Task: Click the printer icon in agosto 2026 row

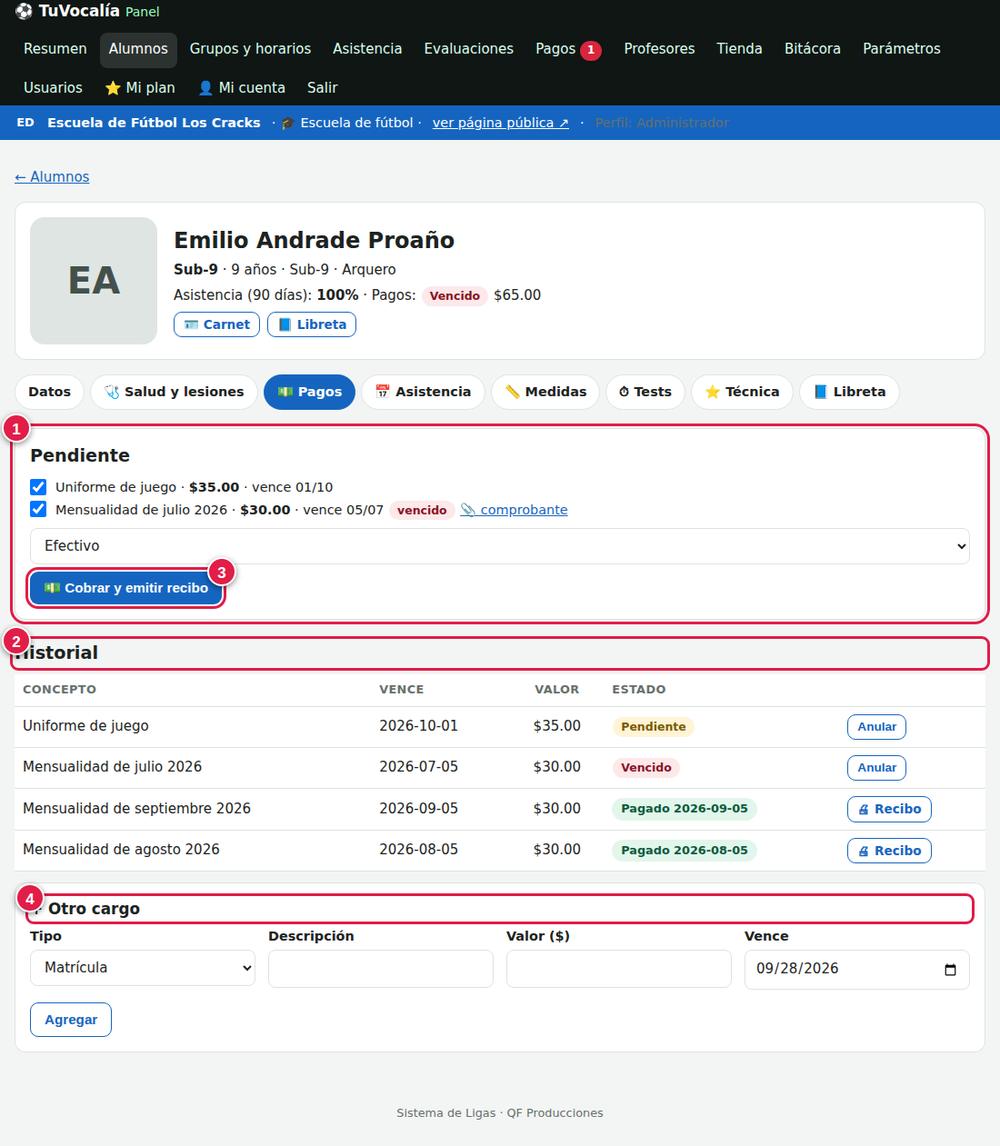Action: [x=863, y=851]
